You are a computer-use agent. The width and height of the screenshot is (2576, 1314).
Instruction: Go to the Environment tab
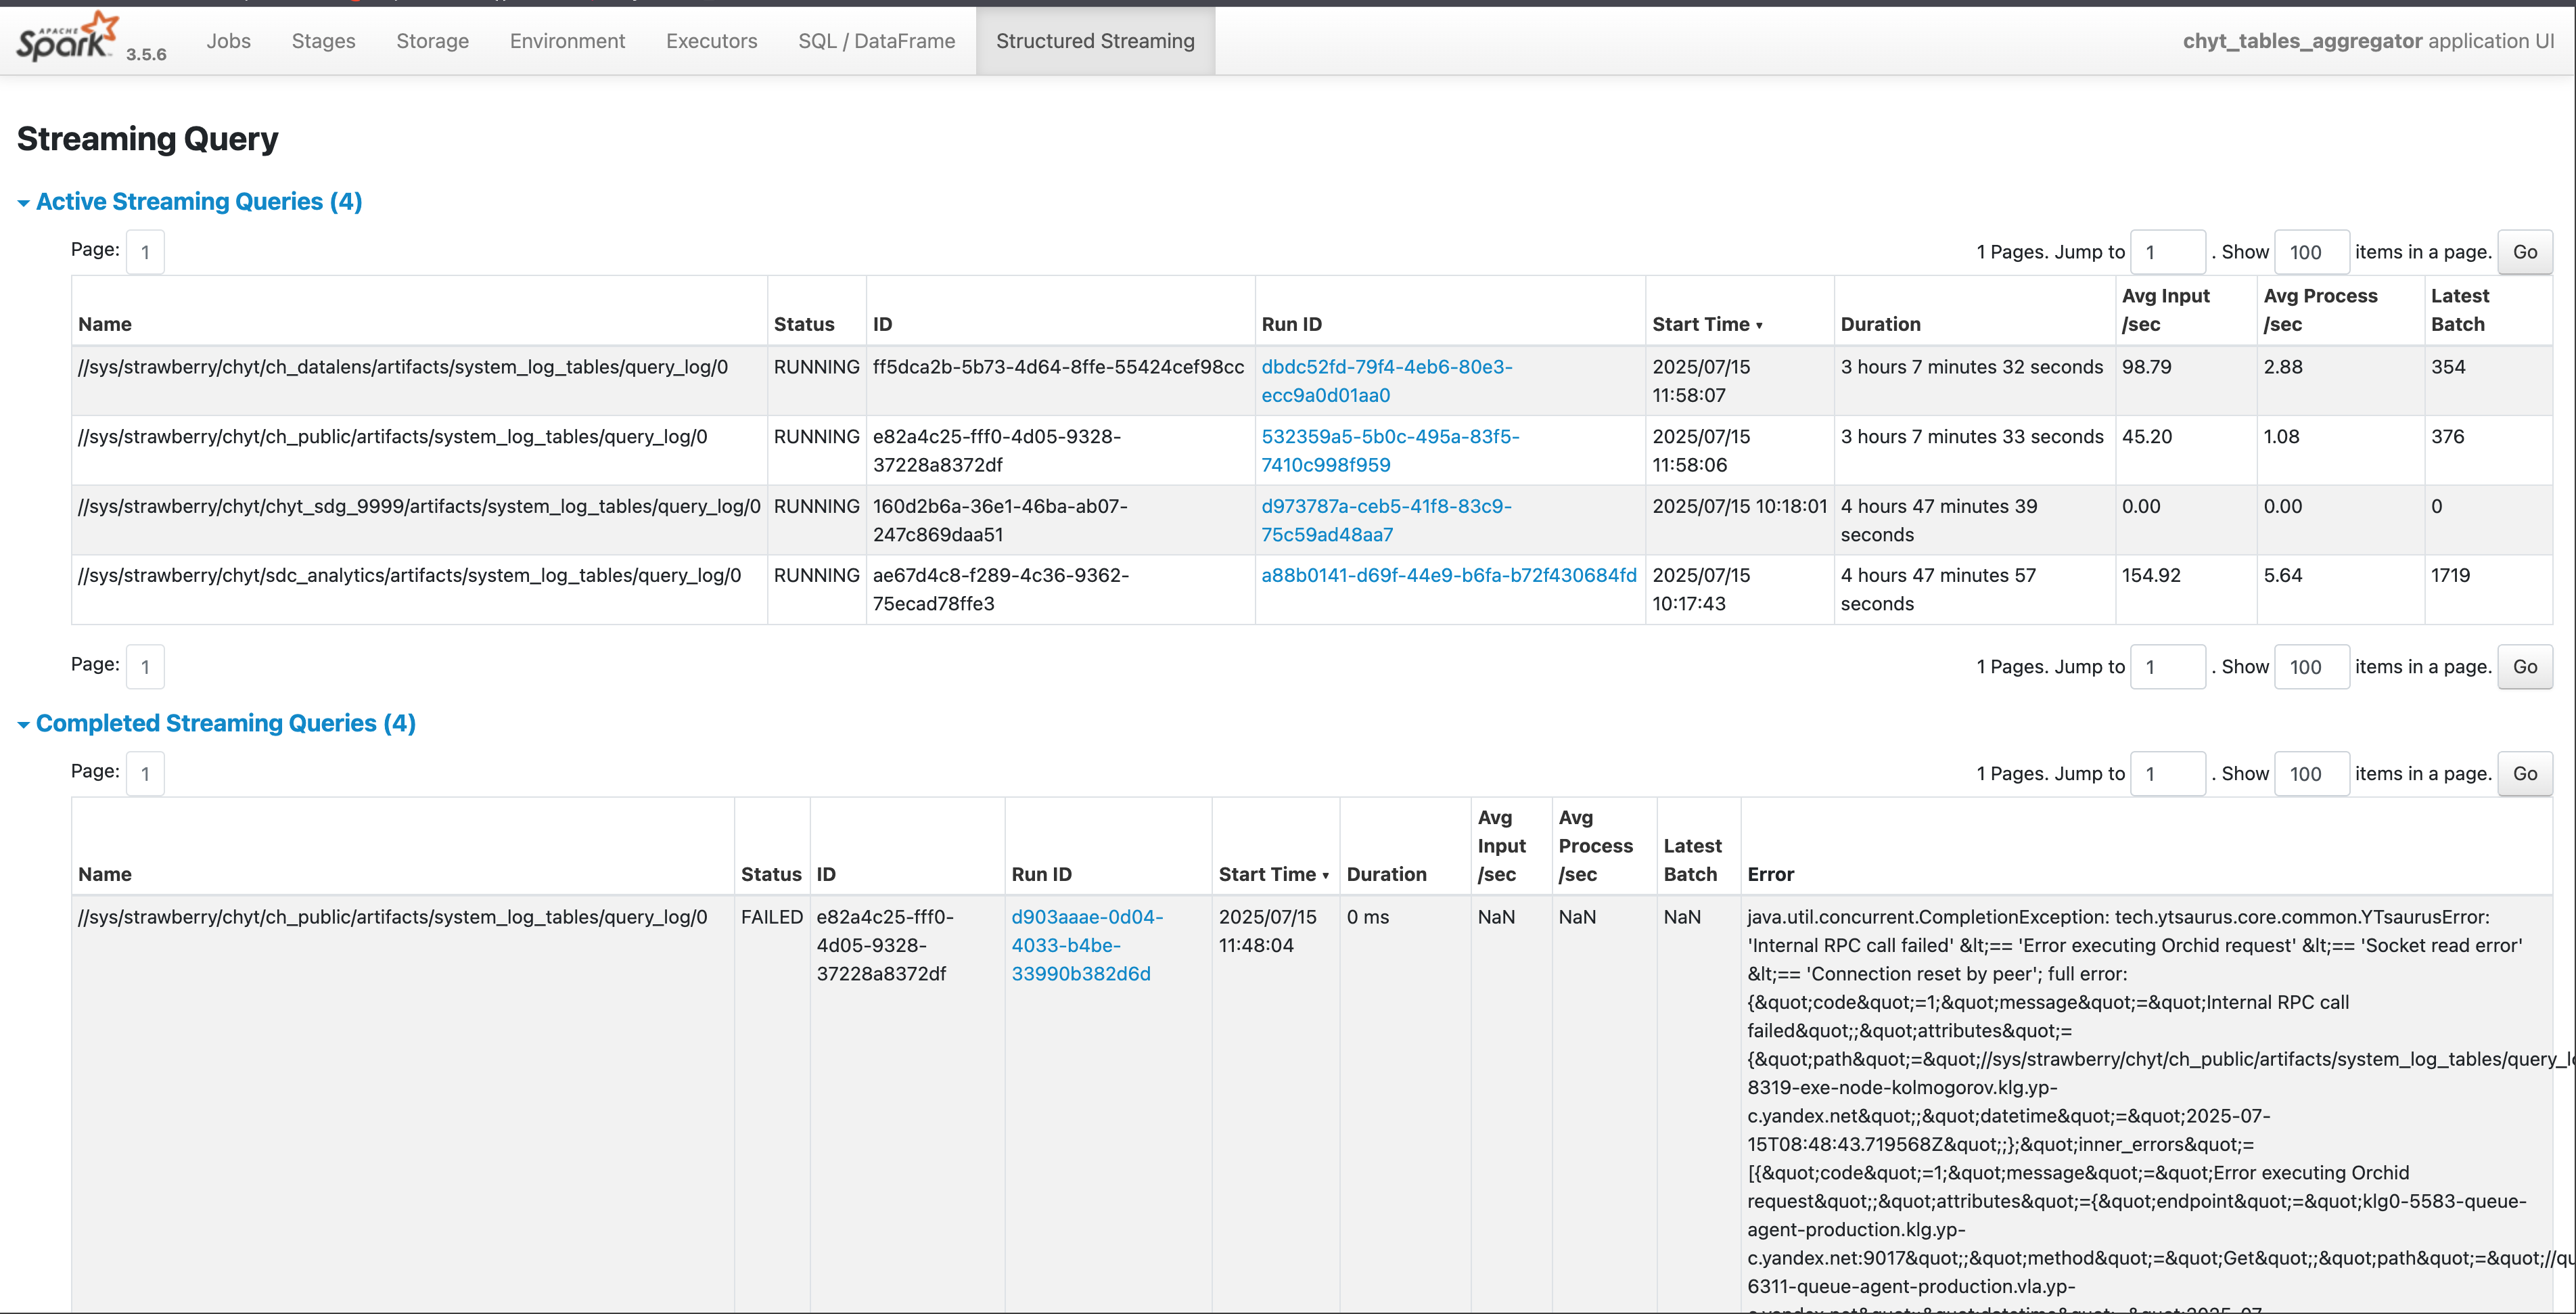(x=567, y=41)
